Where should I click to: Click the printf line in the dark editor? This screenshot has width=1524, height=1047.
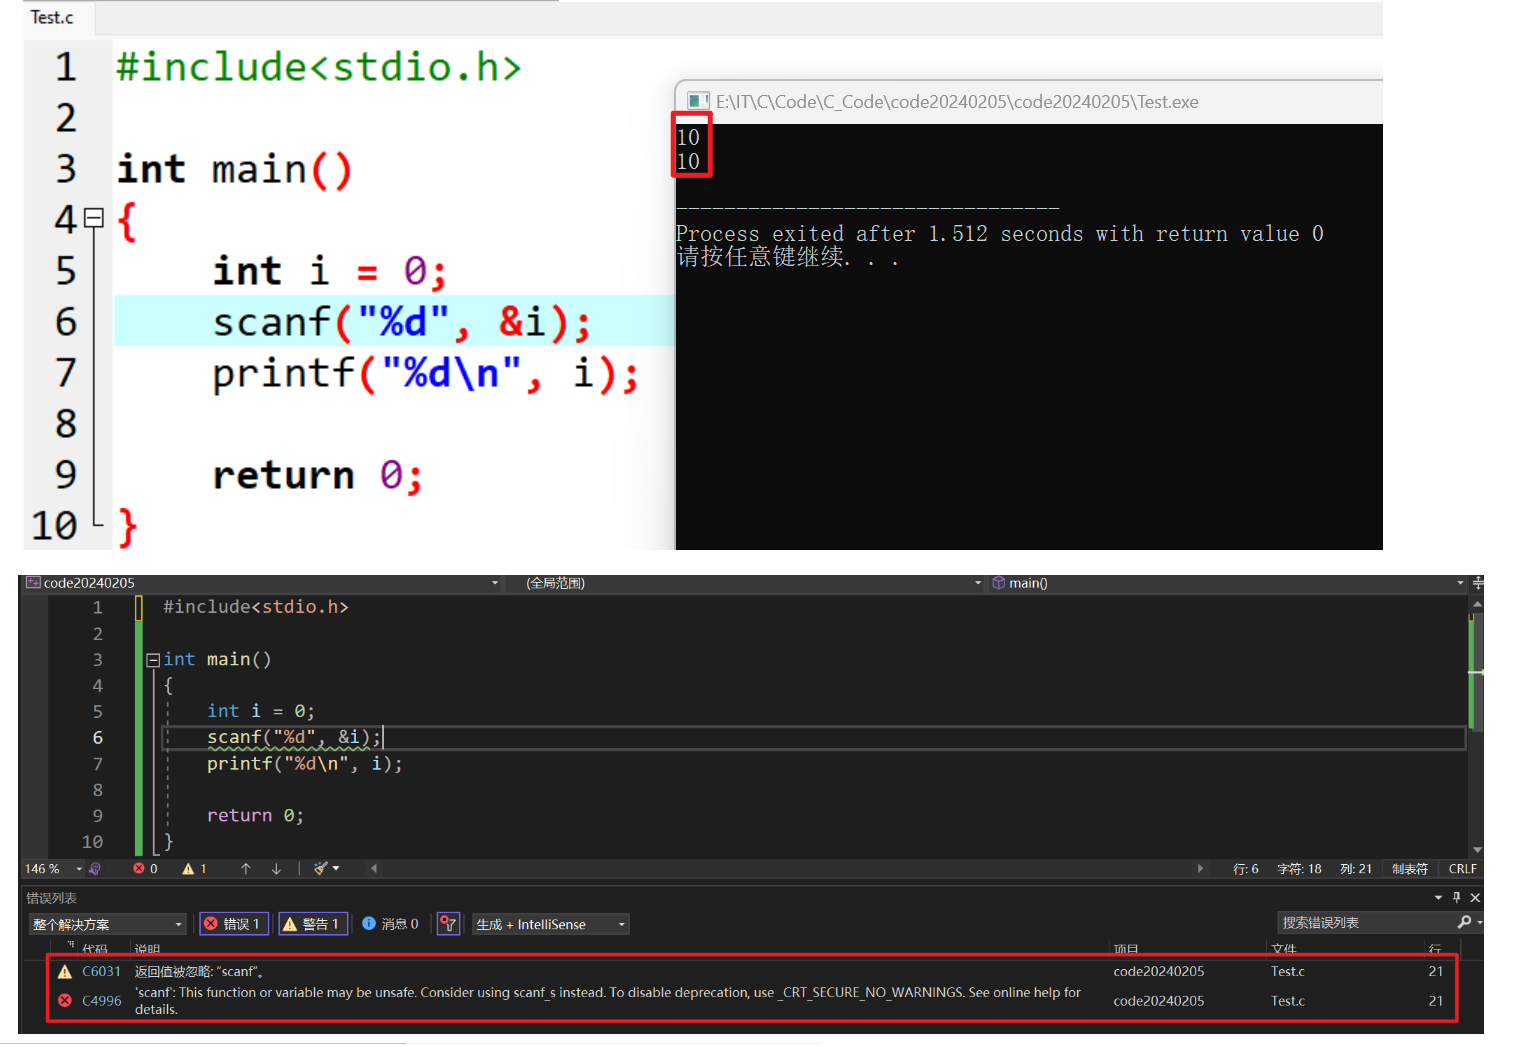[304, 764]
